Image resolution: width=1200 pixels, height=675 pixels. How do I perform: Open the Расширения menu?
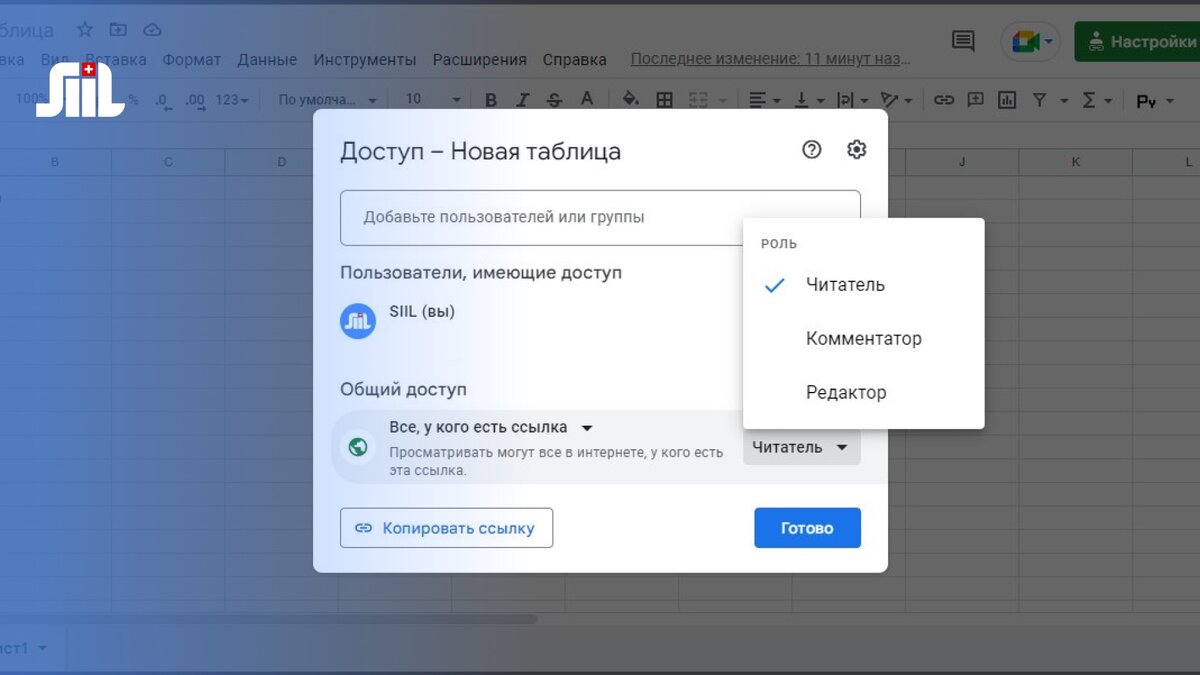[x=480, y=59]
